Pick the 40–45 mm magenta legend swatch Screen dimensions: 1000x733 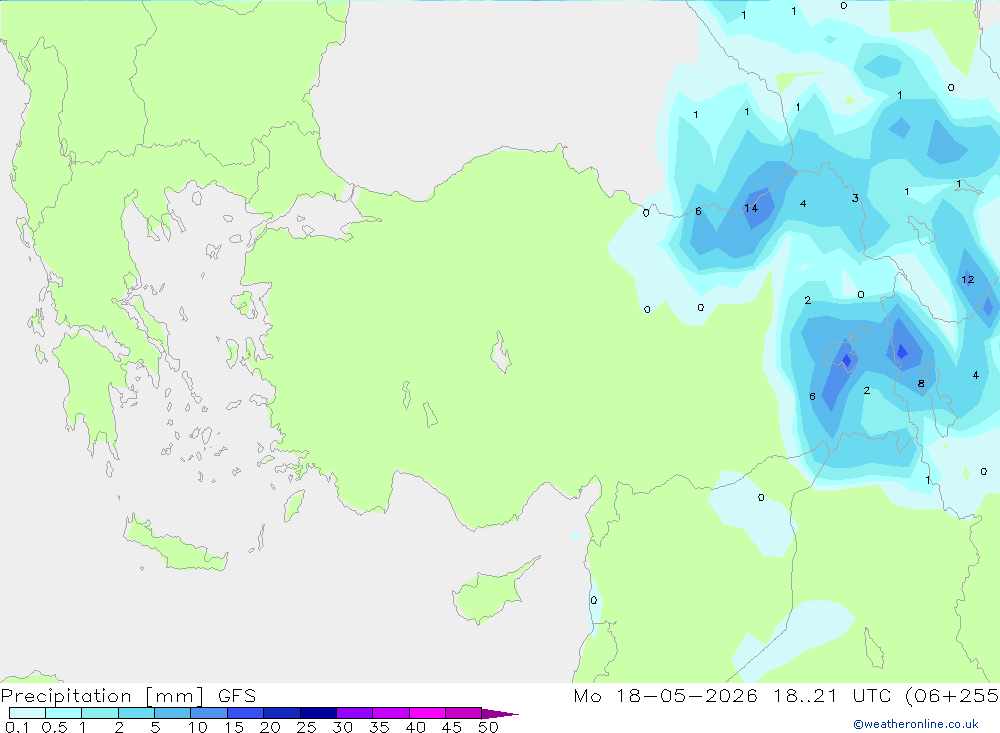click(x=427, y=713)
